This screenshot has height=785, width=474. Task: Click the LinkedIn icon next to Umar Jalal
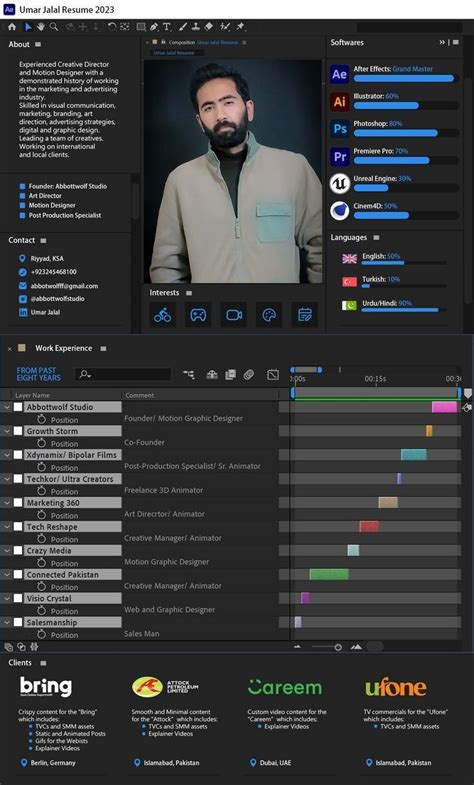click(x=23, y=312)
